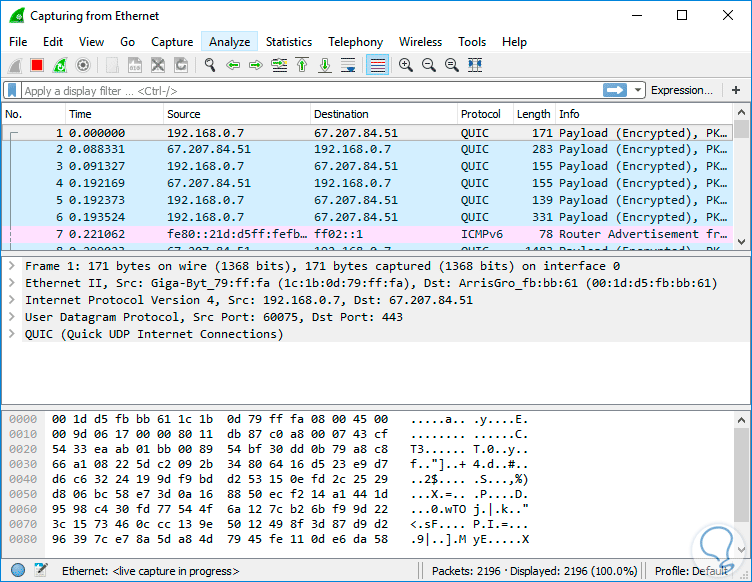Go back to previous packet arrow

pyautogui.click(x=233, y=65)
